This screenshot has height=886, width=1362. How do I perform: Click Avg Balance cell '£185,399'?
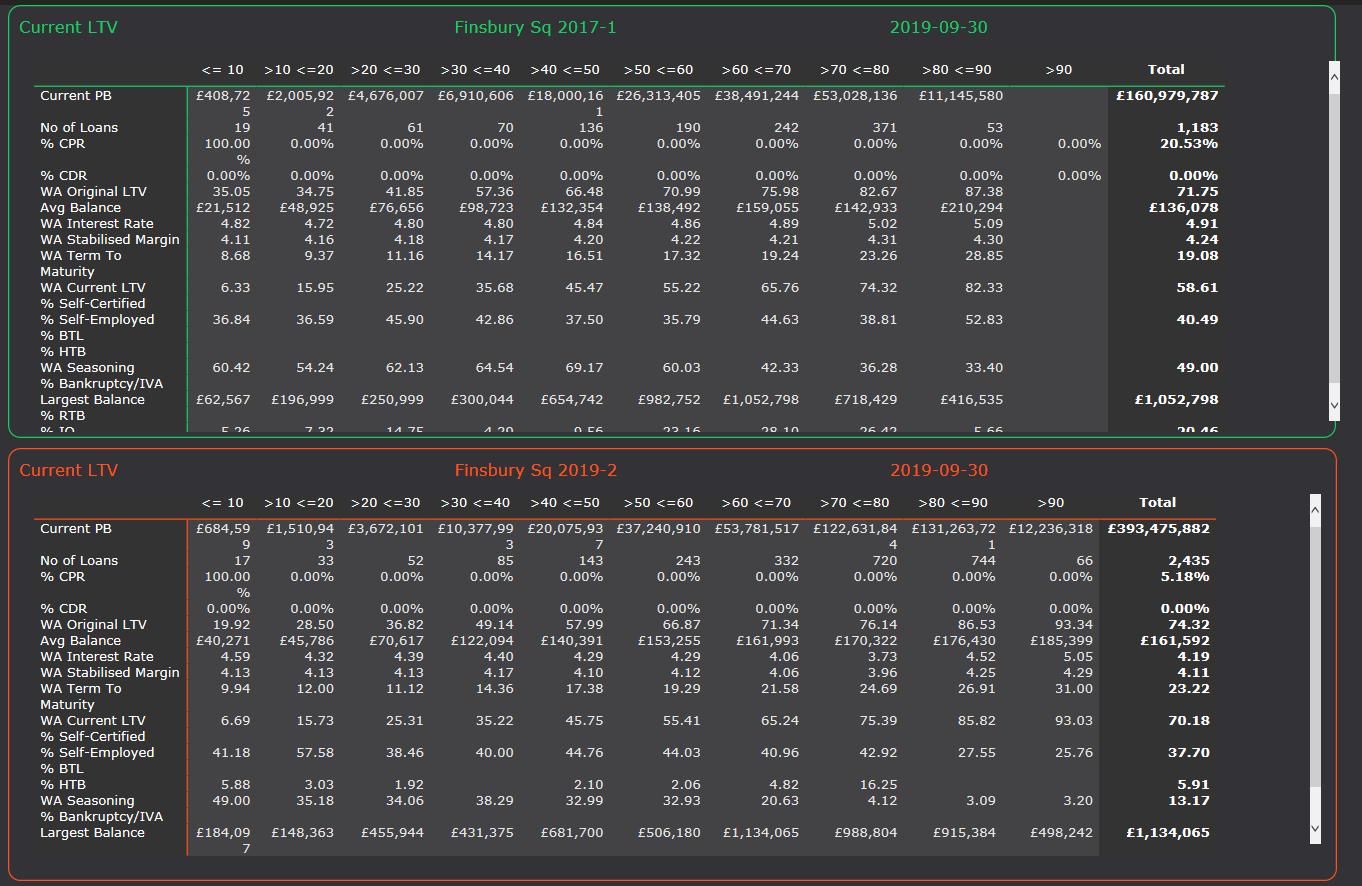pyautogui.click(x=1062, y=641)
